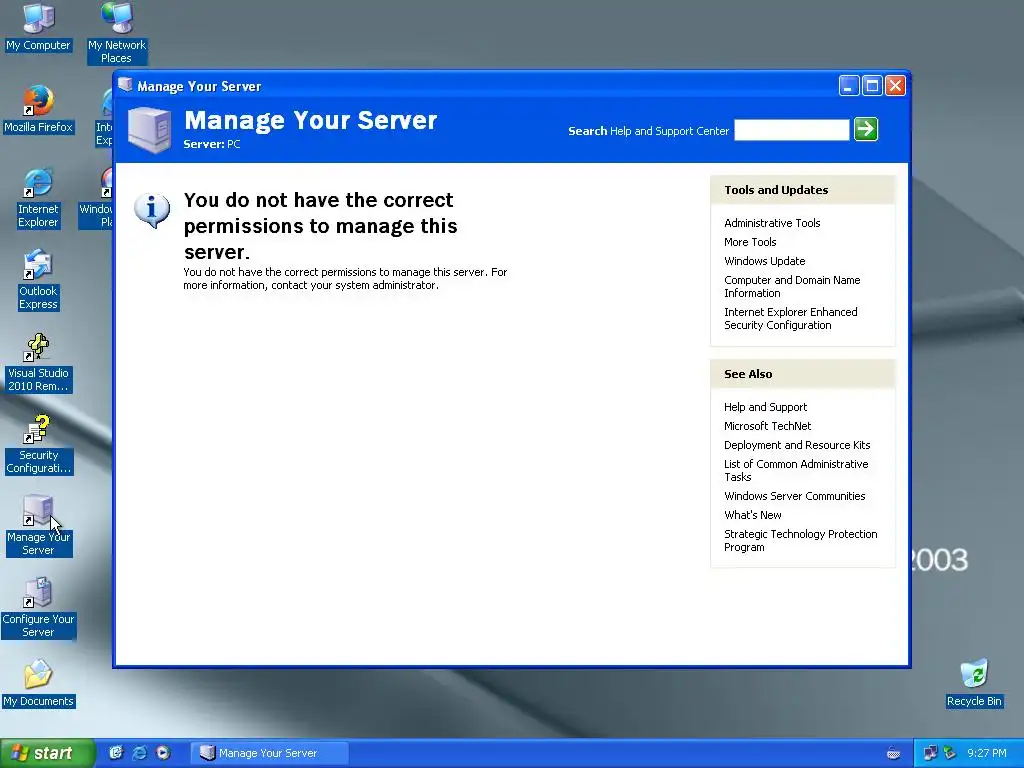Open My Computer desktop icon
The image size is (1024, 768).
(x=38, y=27)
